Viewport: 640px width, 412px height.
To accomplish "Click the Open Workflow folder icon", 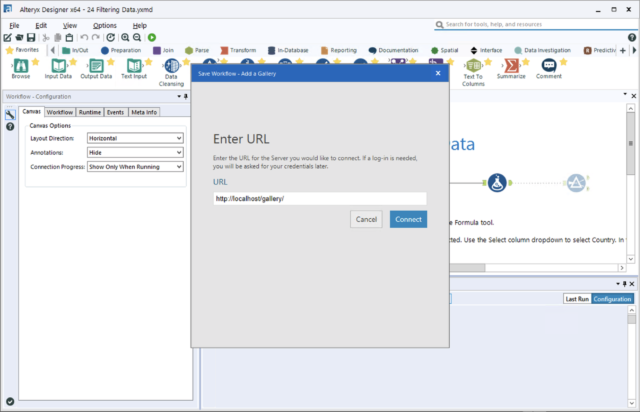I will tap(19, 38).
